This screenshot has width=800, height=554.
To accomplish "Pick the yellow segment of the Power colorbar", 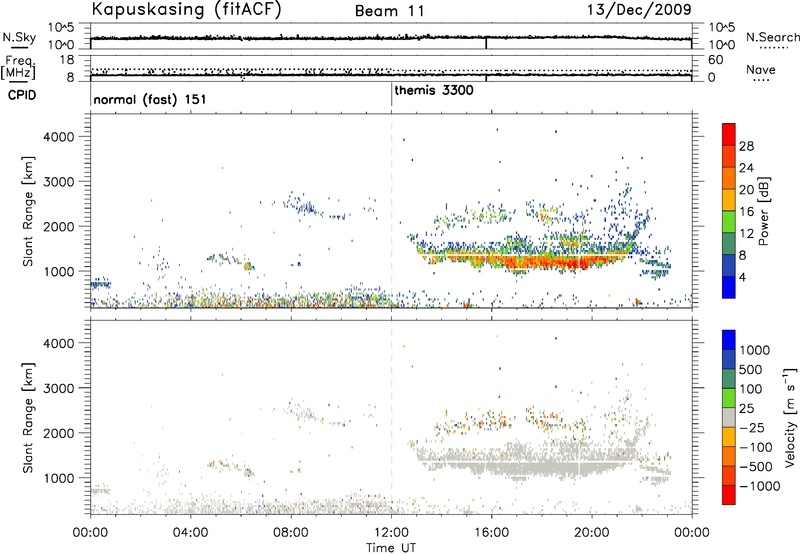I will tap(729, 200).
